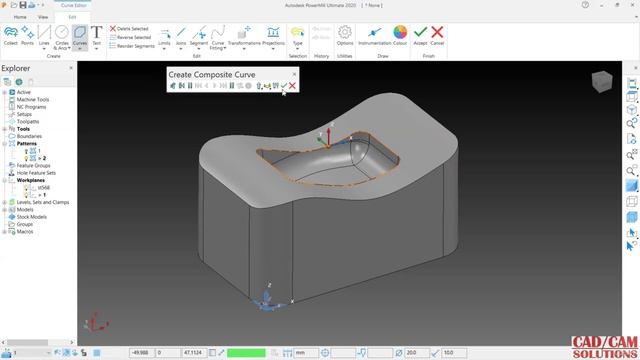Expand the Macros node in Explorer
Image resolution: width=640 pixels, height=360 pixels.
pyautogui.click(x=4, y=232)
